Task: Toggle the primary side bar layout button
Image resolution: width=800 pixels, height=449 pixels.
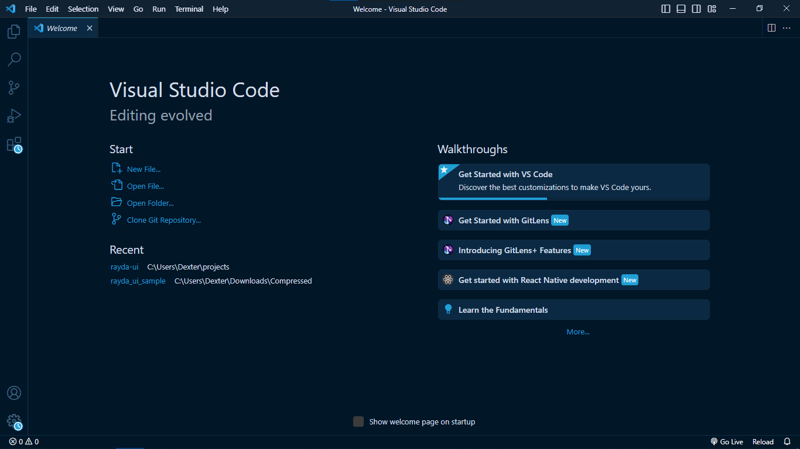Action: (665, 9)
